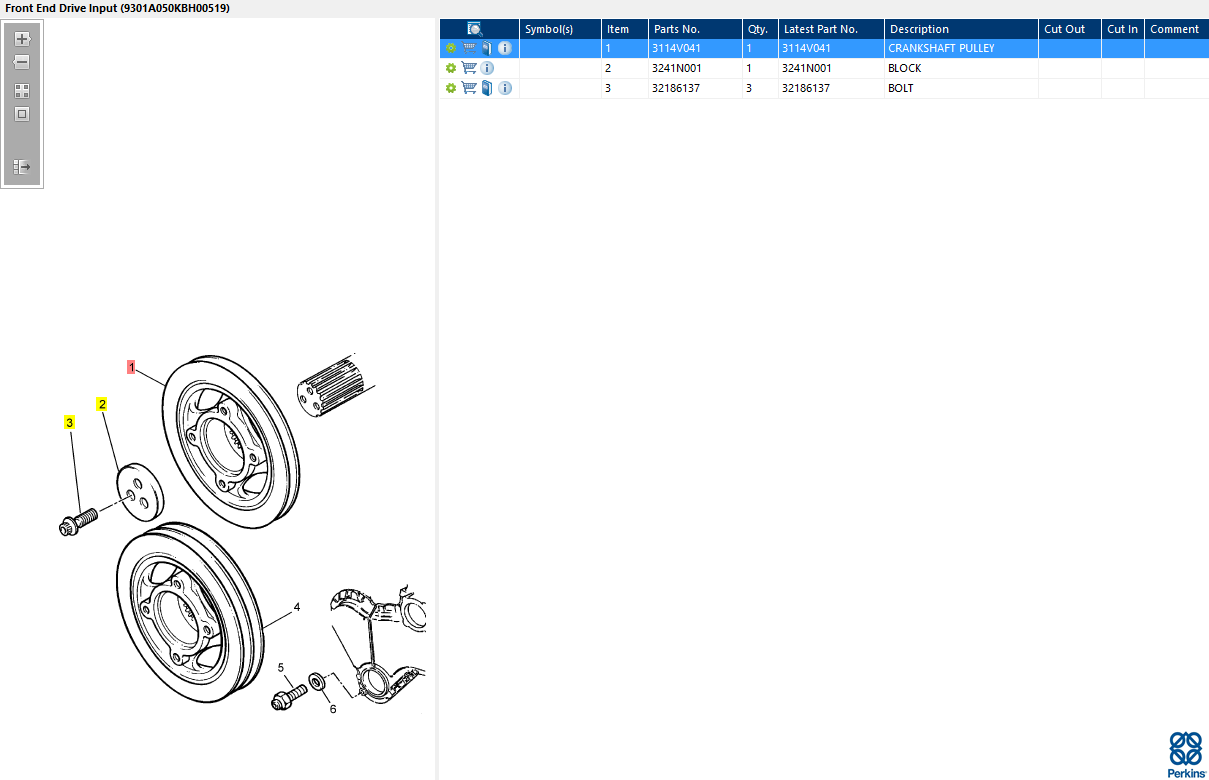This screenshot has height=780, width=1209.
Task: Click part number 32186137 in Parts No. column
Action: pyautogui.click(x=676, y=88)
